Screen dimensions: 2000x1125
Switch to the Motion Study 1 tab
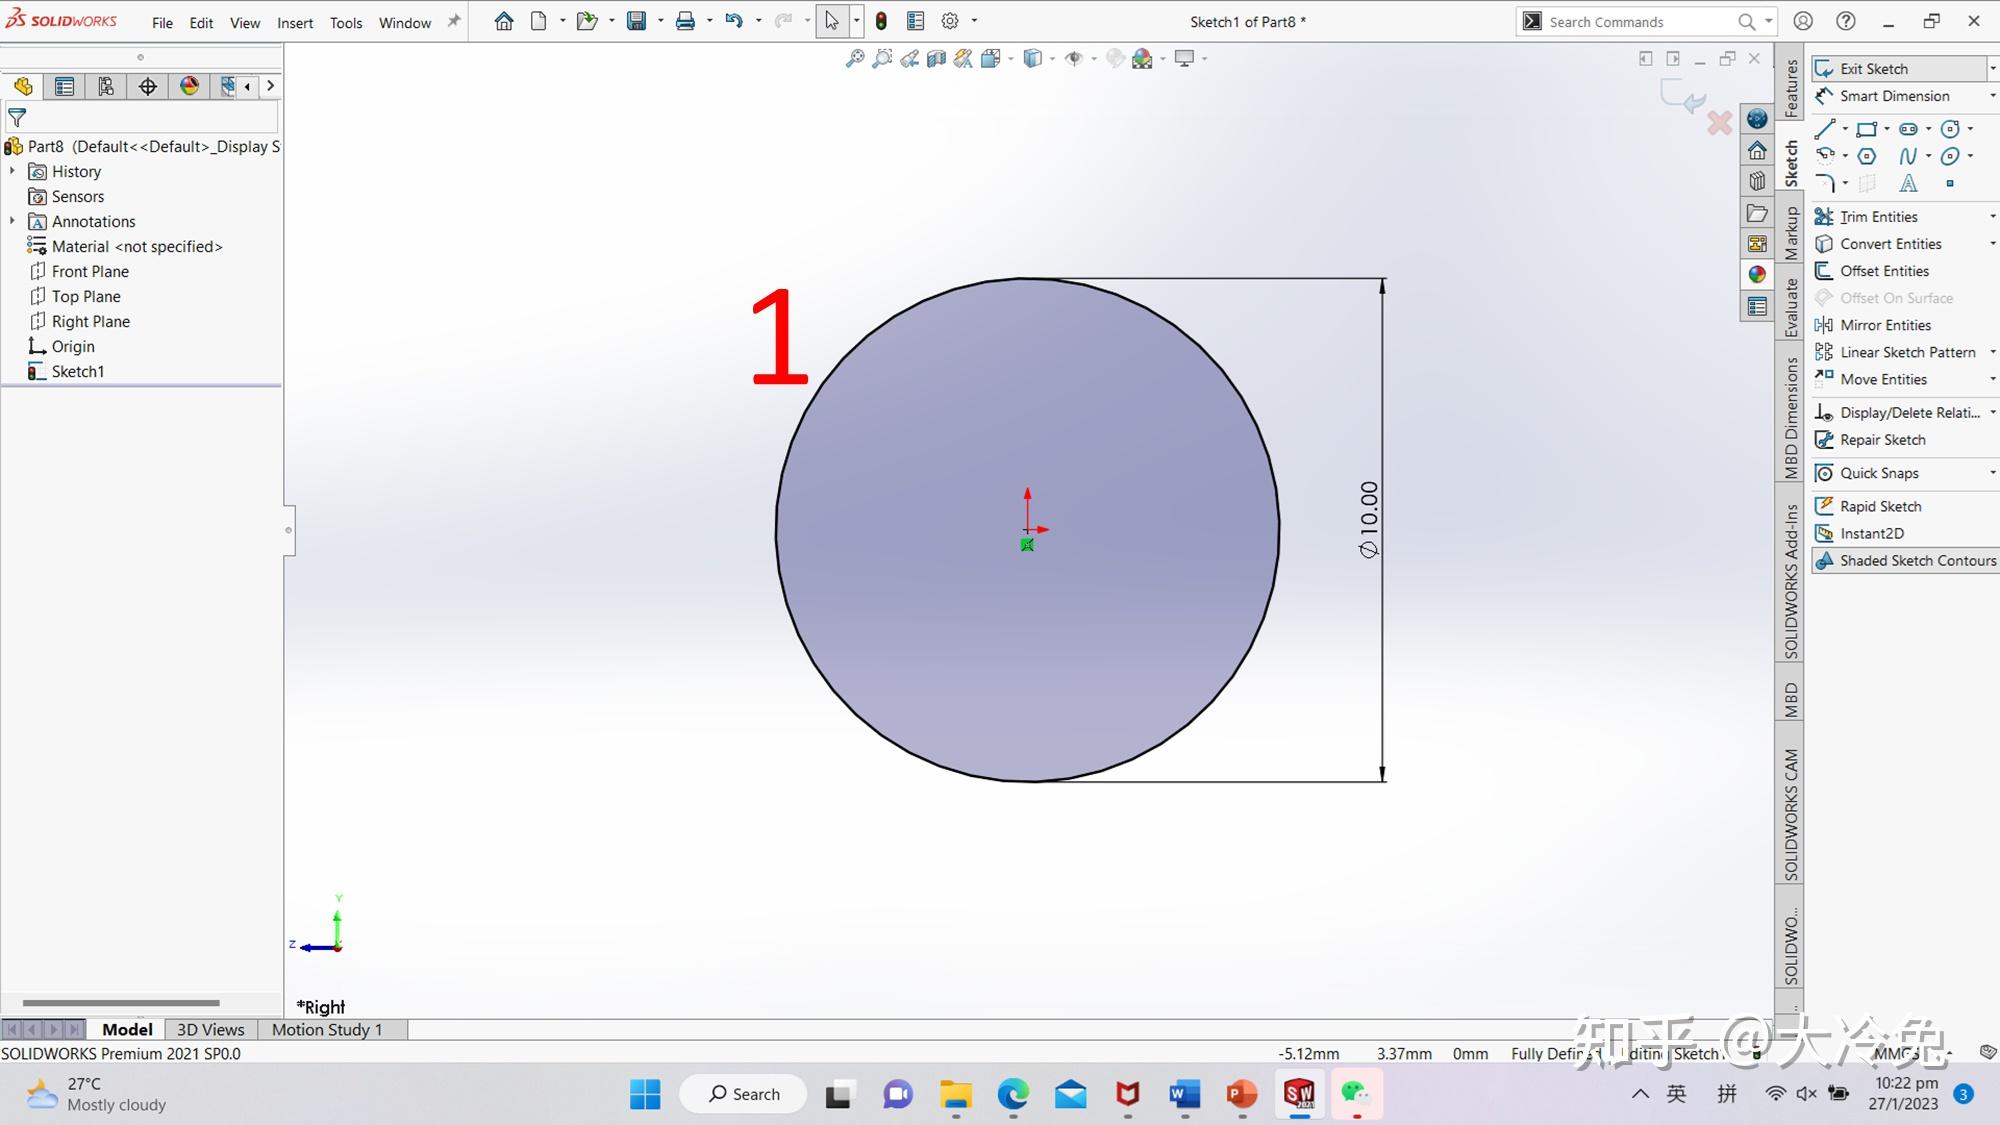tap(327, 1029)
